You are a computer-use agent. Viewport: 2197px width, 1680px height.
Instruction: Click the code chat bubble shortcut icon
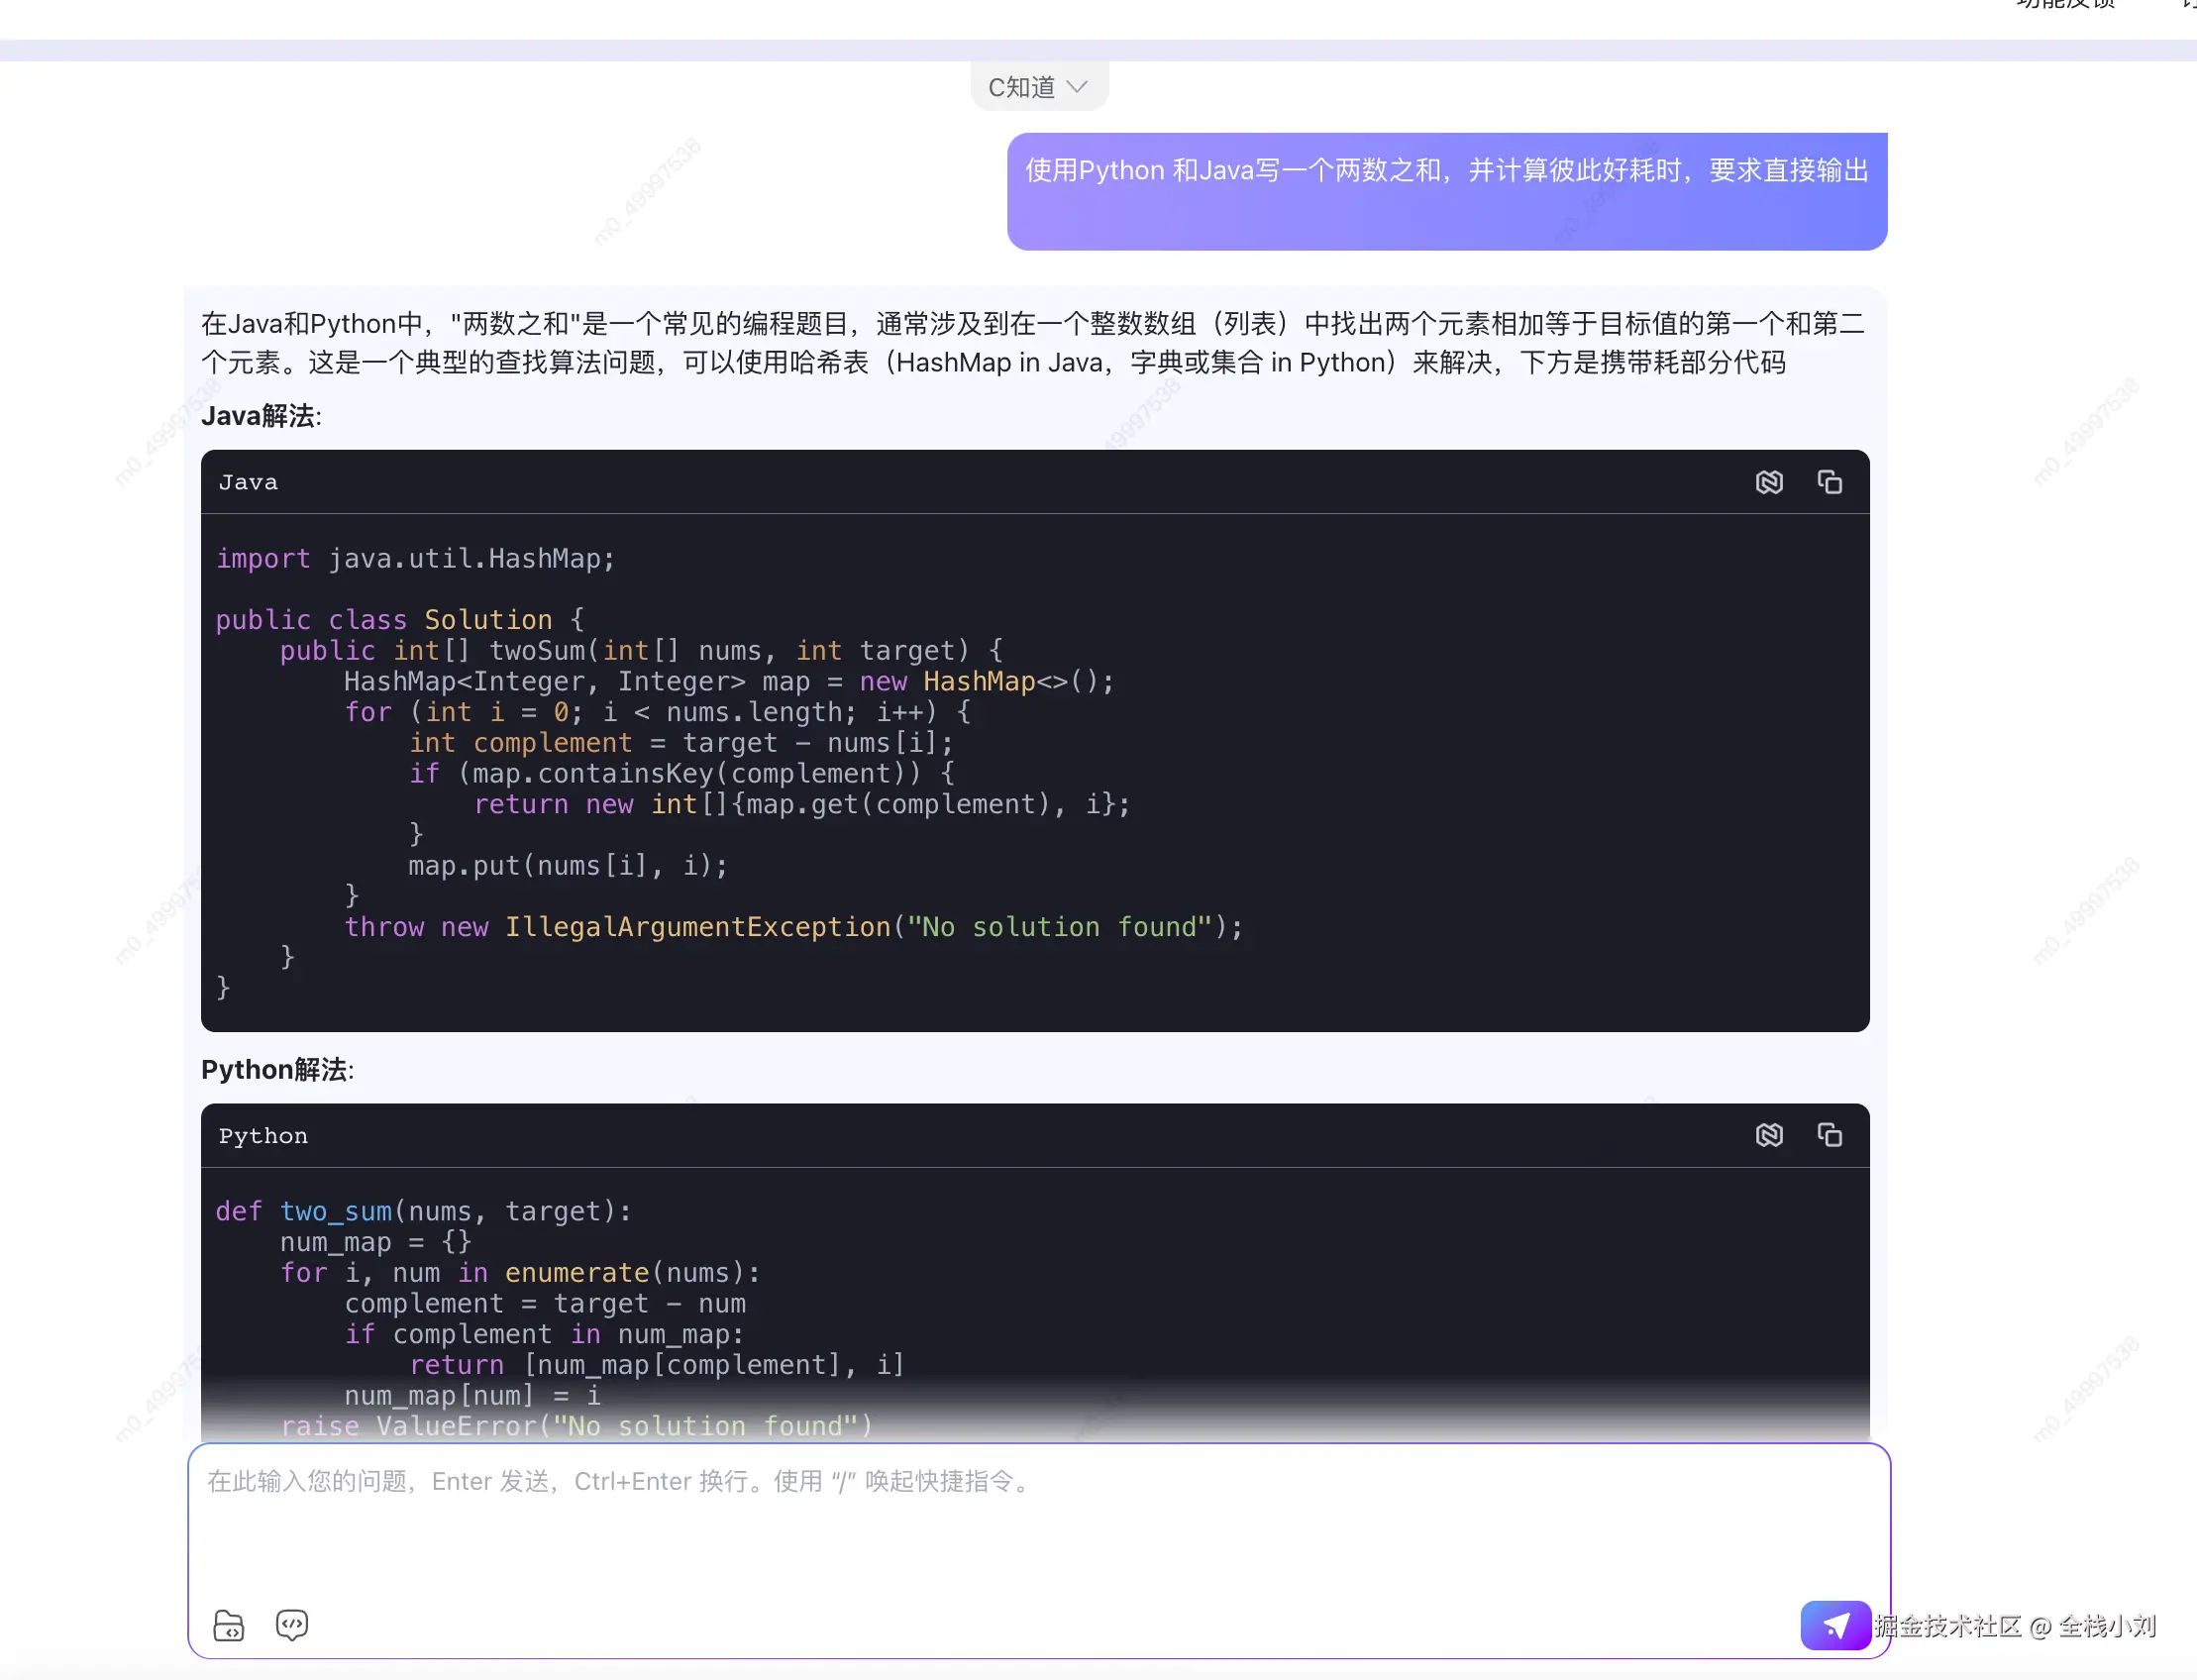point(292,1625)
